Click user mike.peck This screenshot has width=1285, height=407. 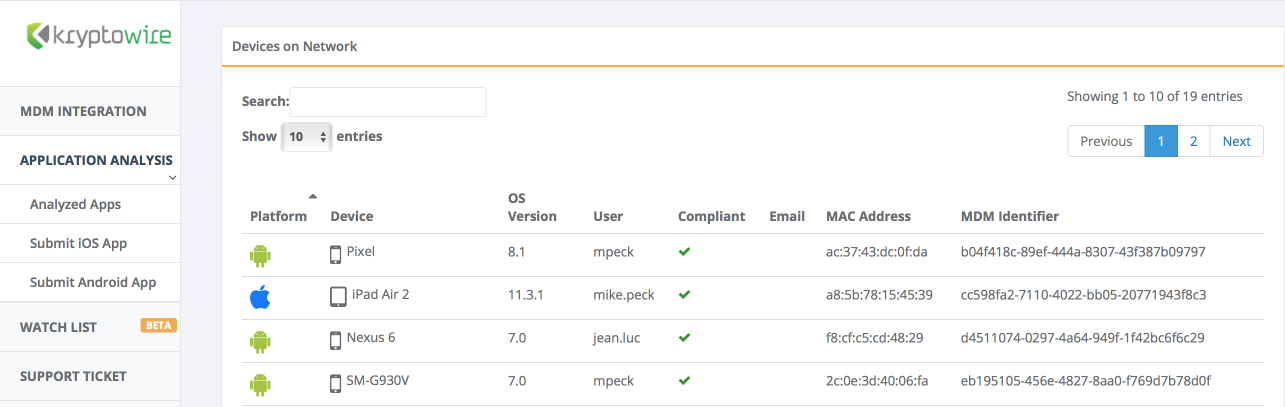click(622, 295)
